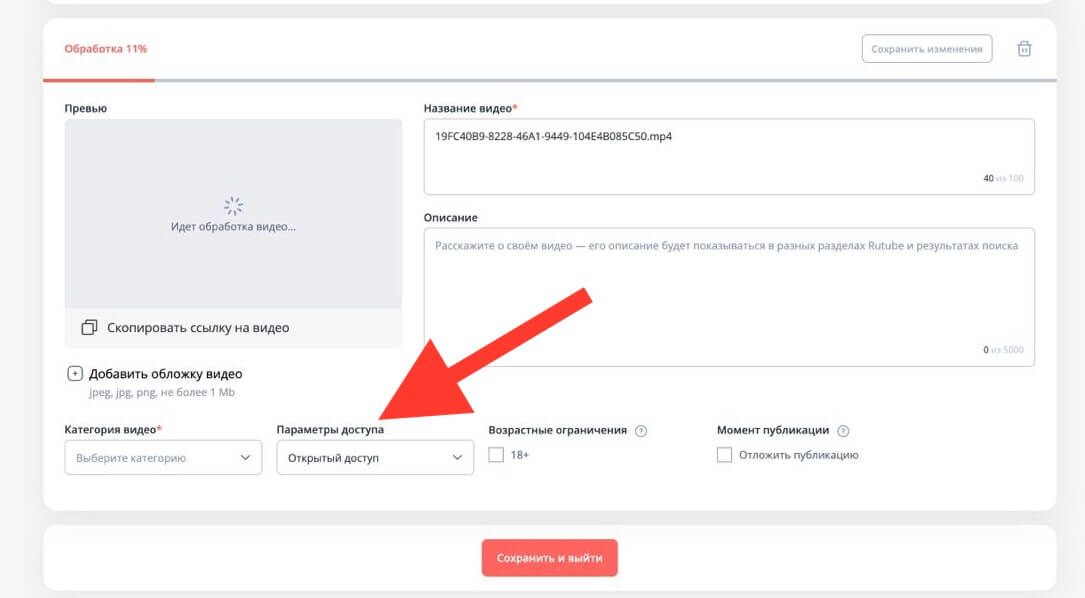
Task: Click the Добавить обложку видео link
Action: (x=165, y=374)
